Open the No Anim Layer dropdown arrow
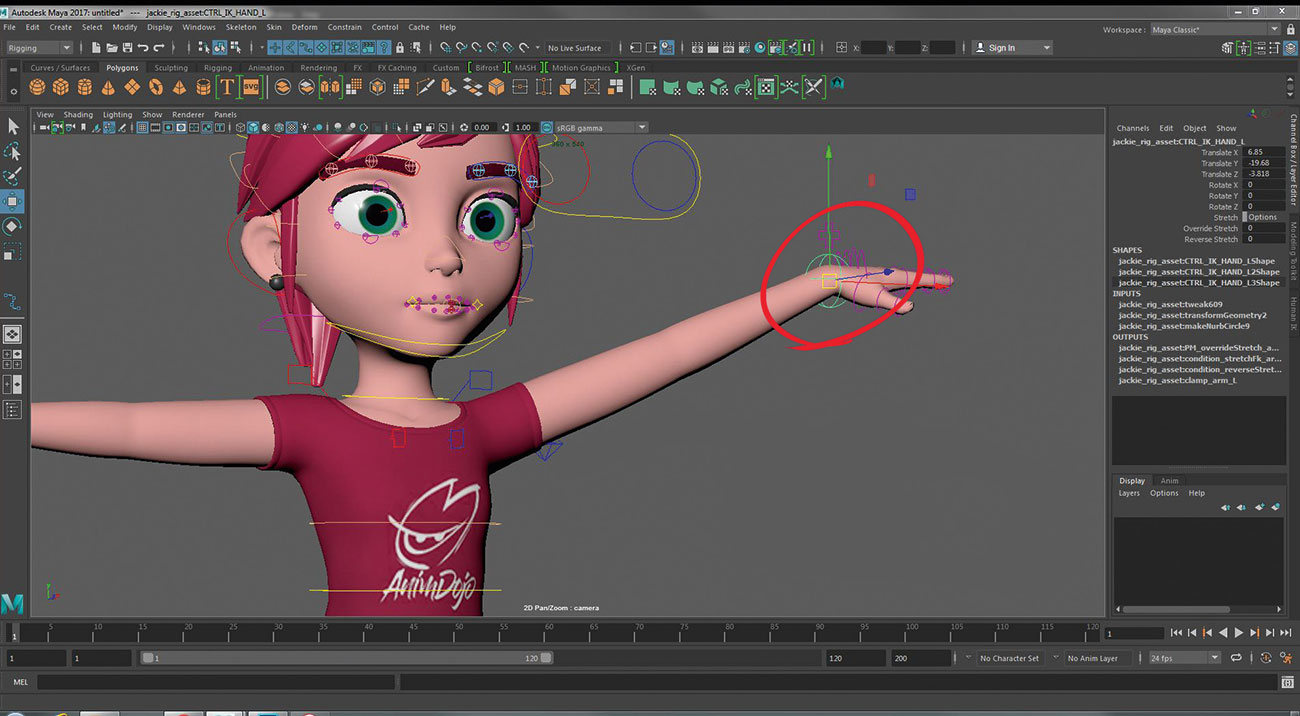1300x716 pixels. tap(1058, 658)
